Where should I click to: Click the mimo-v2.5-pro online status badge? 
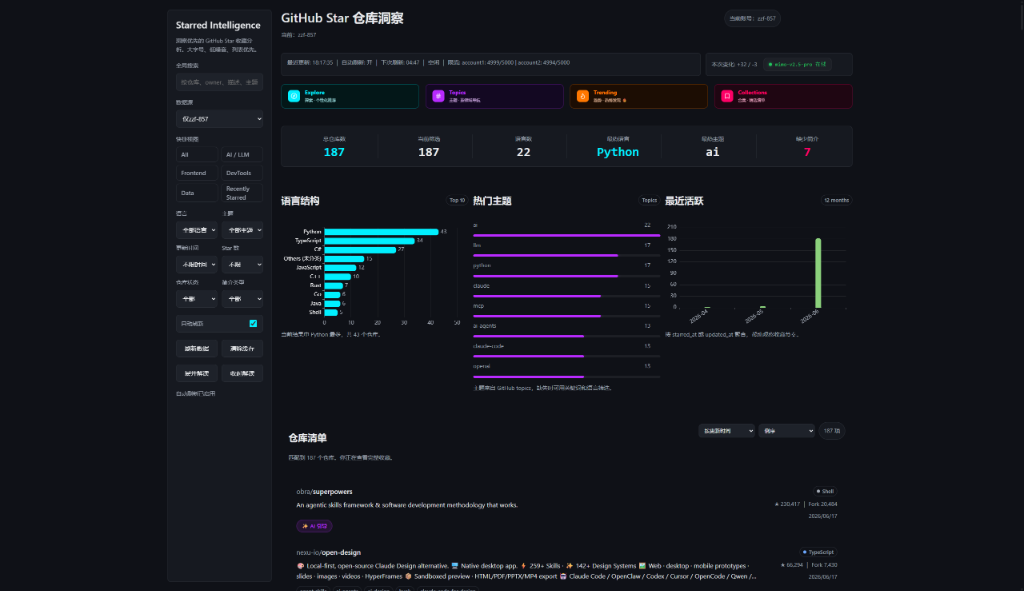pos(797,65)
